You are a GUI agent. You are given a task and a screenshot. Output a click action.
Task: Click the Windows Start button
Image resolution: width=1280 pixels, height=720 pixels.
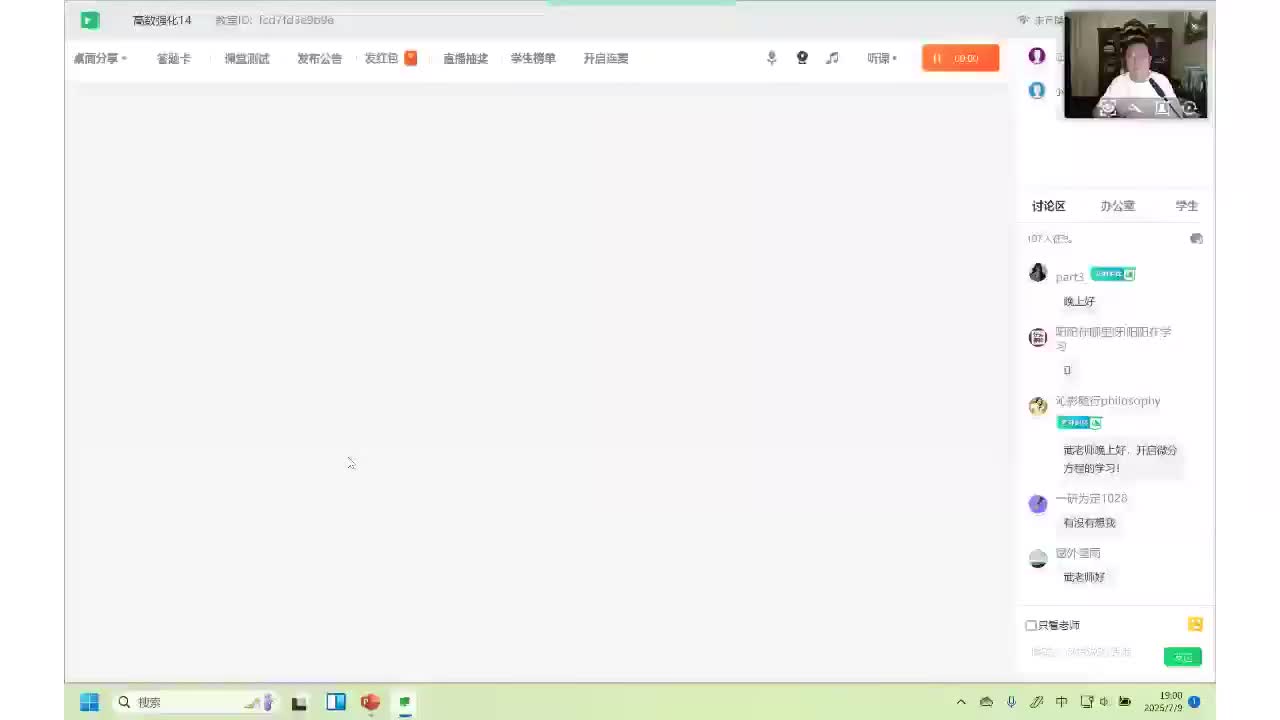pos(89,702)
